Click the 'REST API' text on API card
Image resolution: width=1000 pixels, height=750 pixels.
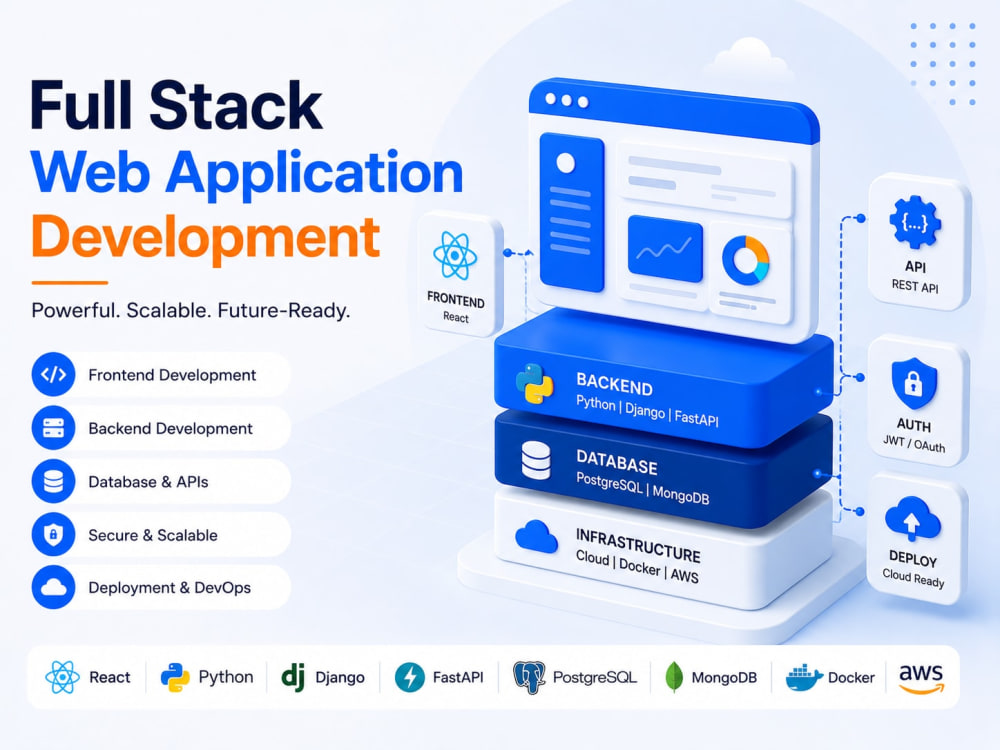click(915, 286)
